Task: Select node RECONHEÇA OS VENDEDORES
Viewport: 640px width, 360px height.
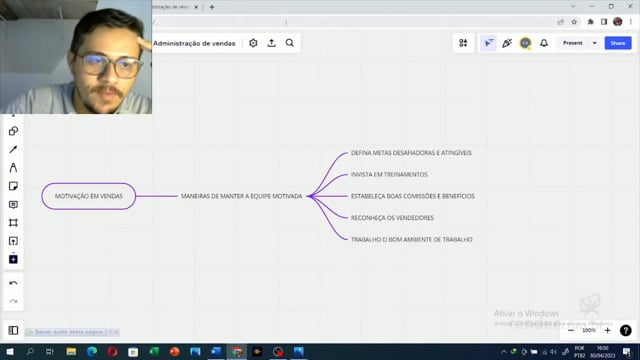Action: coord(392,218)
